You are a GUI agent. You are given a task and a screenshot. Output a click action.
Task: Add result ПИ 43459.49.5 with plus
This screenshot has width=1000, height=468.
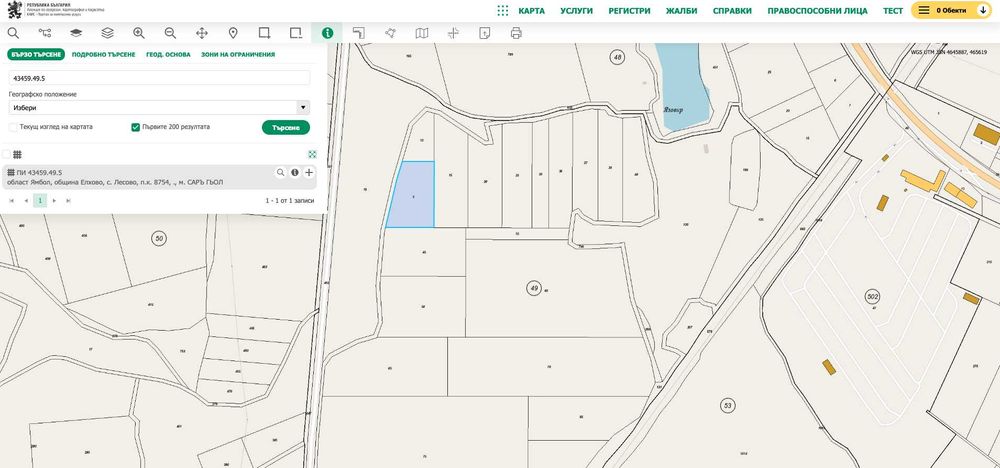309,172
